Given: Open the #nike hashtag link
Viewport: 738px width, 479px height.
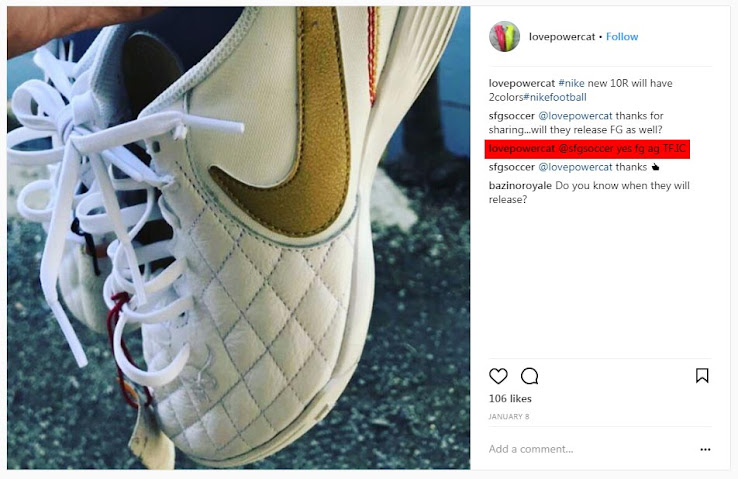Looking at the screenshot, I should click(x=571, y=83).
